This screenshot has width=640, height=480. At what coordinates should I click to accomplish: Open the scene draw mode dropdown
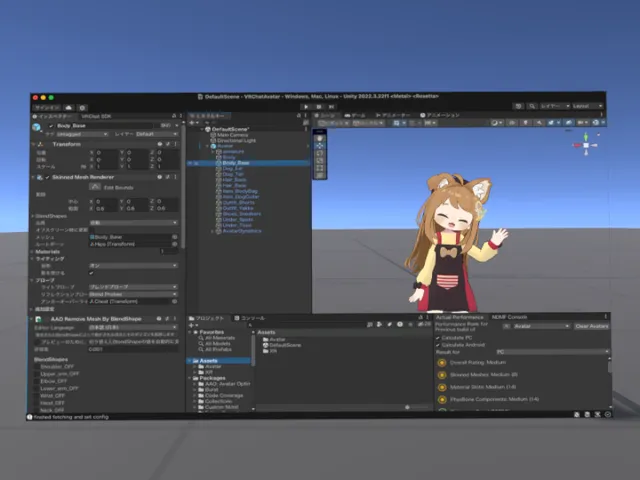point(497,123)
